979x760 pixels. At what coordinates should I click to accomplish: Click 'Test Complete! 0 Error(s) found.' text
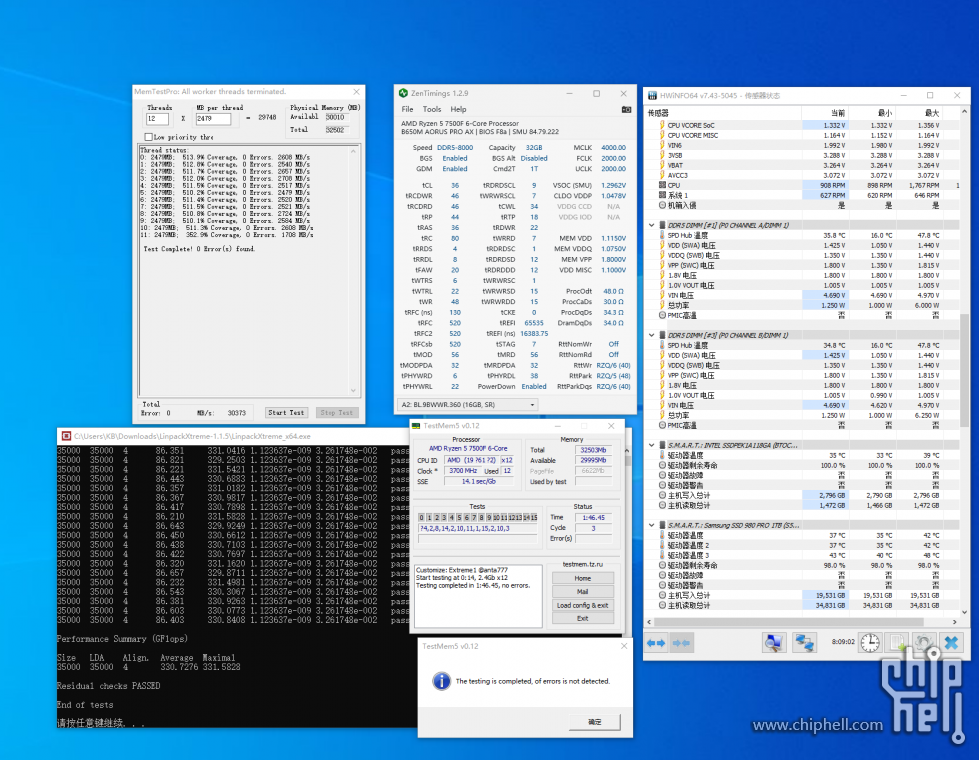[x=199, y=249]
